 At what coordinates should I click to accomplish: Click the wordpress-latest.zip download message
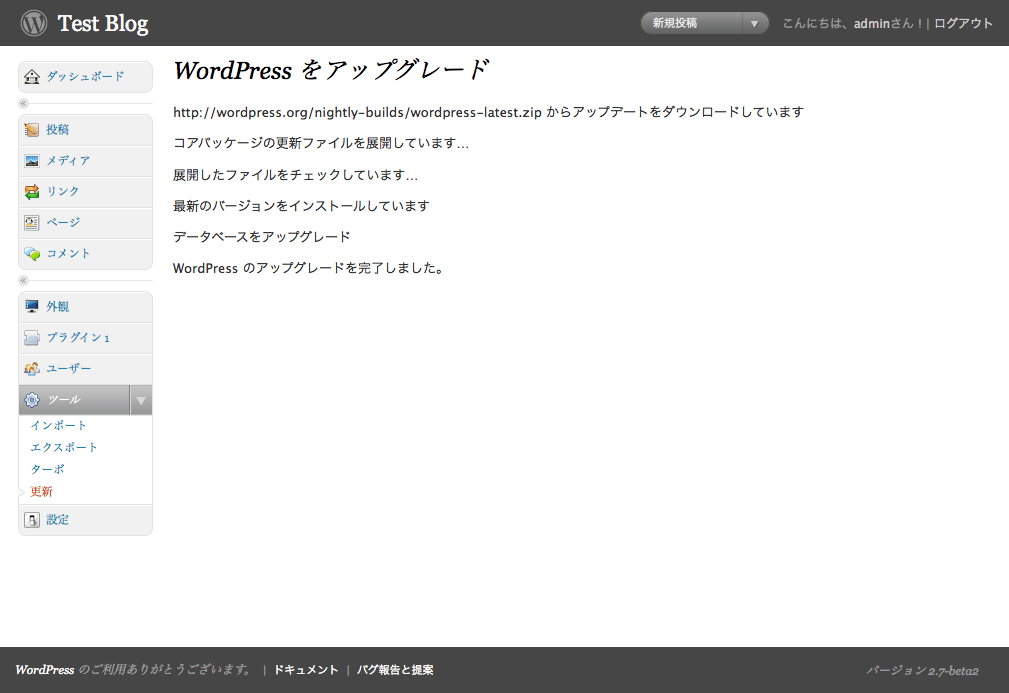click(488, 112)
